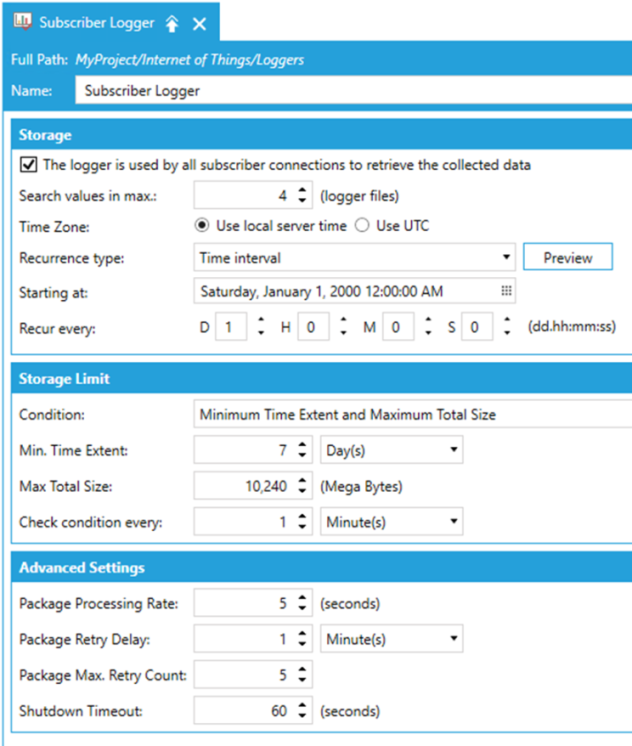Increase the Package Retry Delay value
632x746 pixels.
click(302, 633)
